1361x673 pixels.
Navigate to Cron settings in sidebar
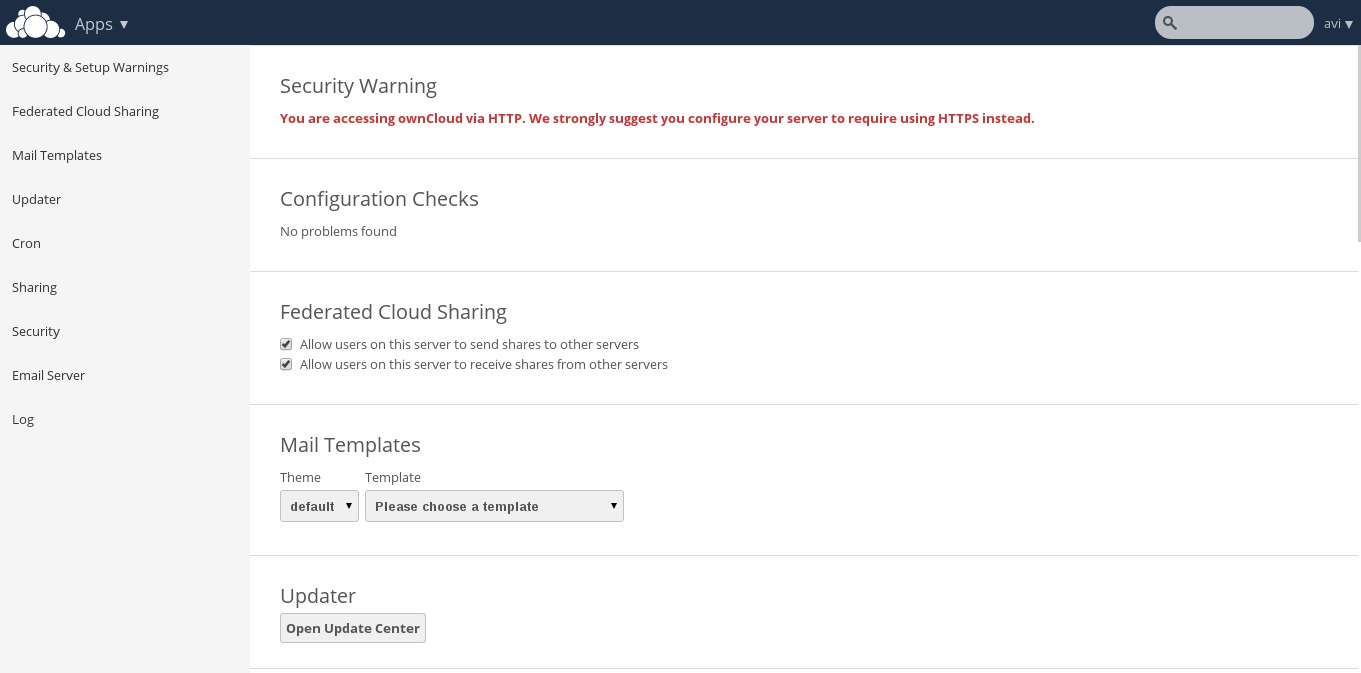[26, 243]
